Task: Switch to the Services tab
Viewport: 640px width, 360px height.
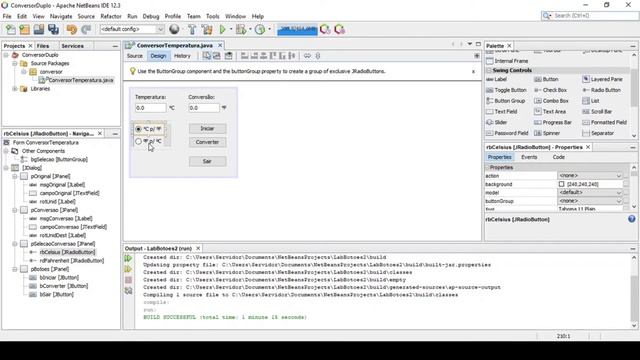Action: coord(72,46)
